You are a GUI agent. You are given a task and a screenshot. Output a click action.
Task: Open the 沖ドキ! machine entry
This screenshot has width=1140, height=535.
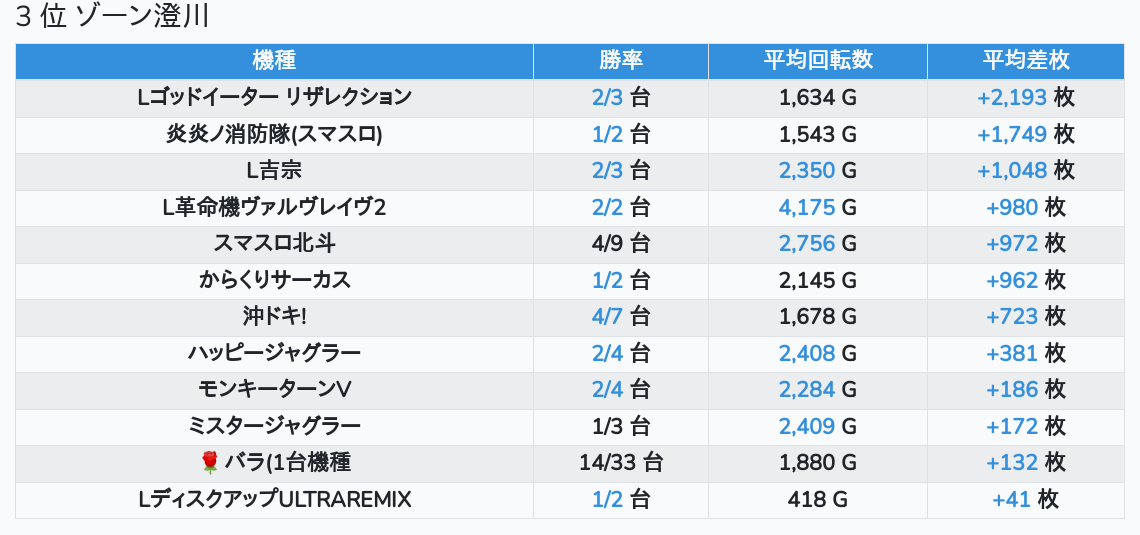point(274,316)
